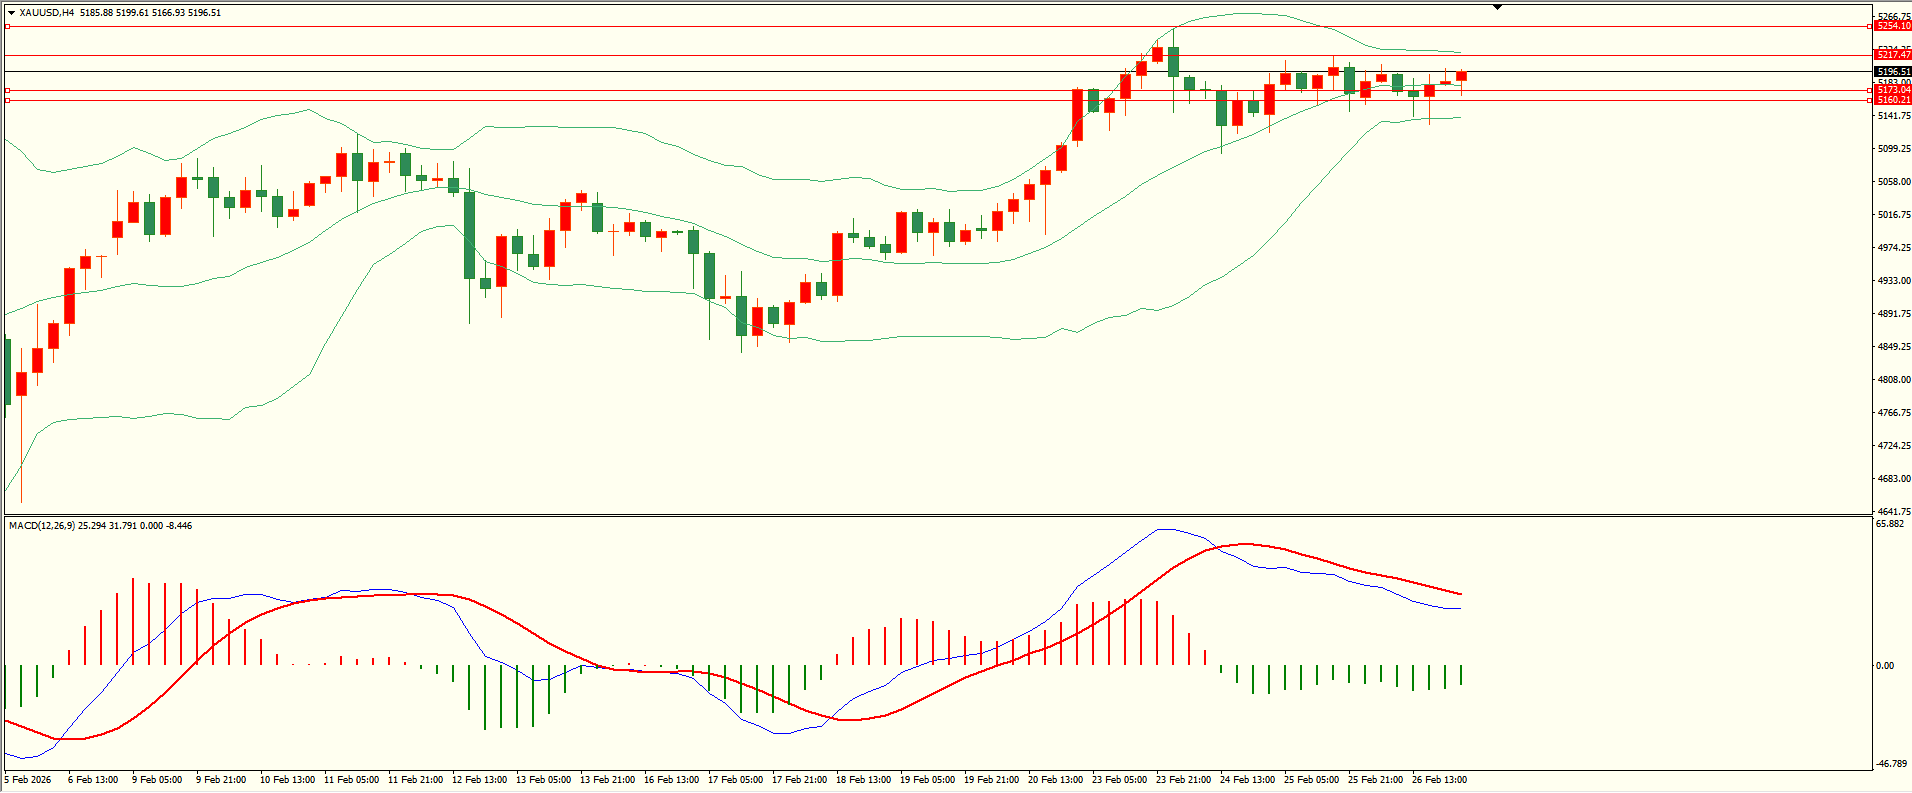Click right-side handle of the 5173.04 line

pyautogui.click(x=1870, y=91)
